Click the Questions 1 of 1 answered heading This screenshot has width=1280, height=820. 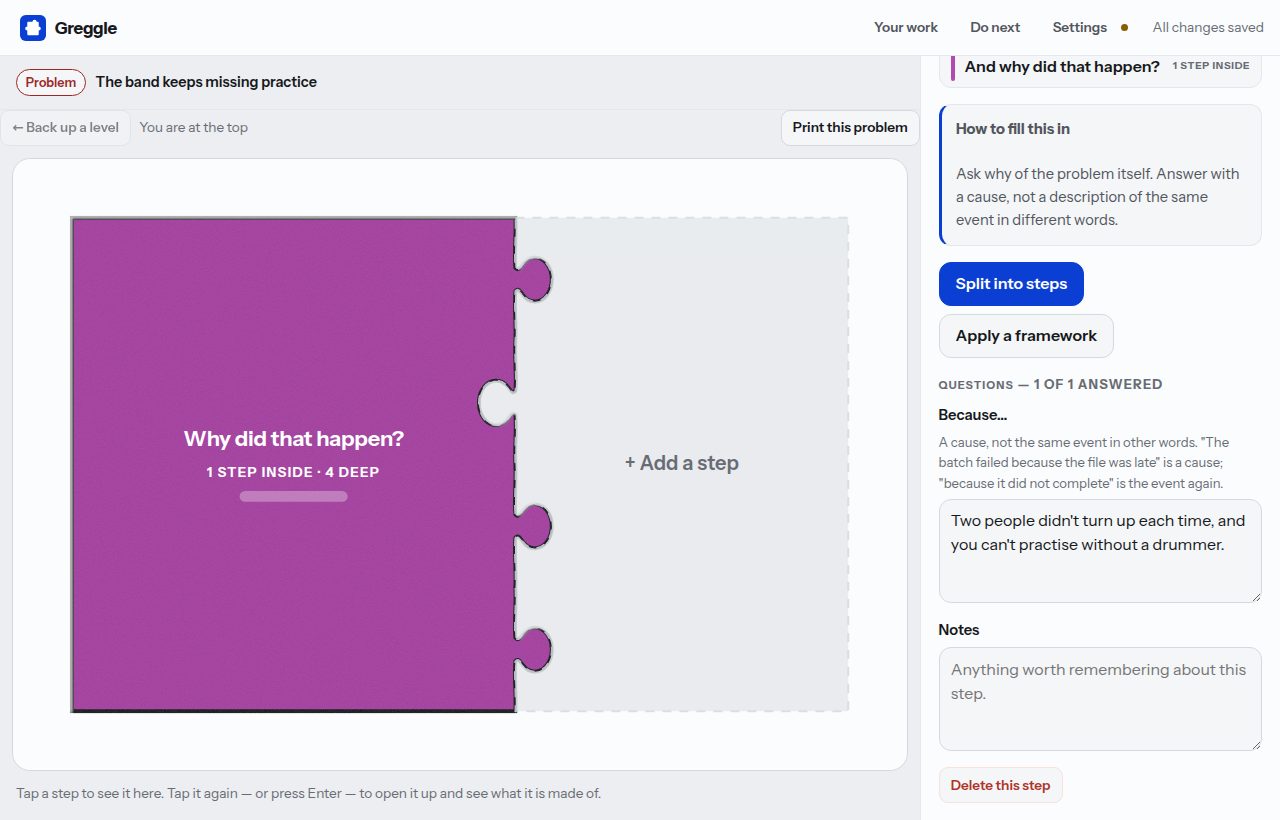coord(1050,384)
